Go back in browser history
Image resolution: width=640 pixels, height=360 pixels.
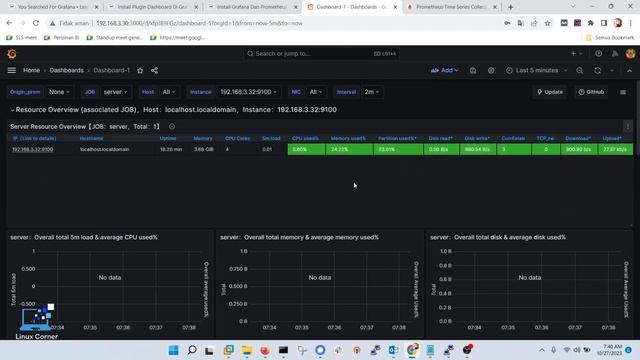9,23
